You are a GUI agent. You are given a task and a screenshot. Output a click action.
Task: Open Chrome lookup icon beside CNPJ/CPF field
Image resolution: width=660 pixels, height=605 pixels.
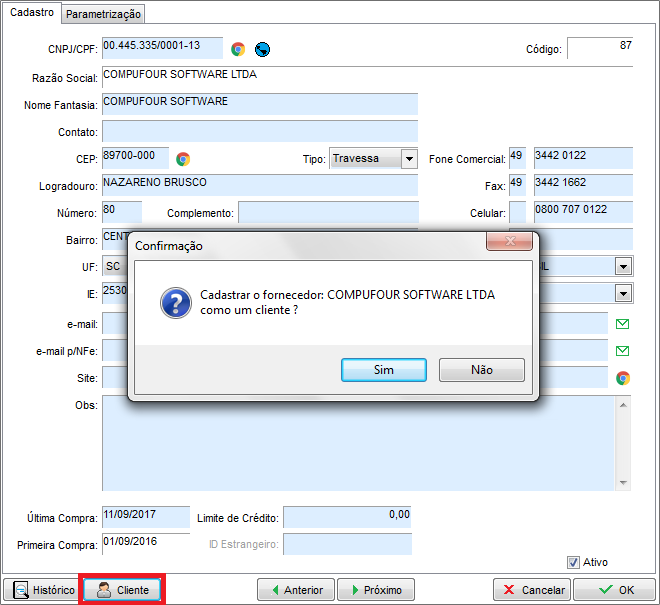coord(238,49)
